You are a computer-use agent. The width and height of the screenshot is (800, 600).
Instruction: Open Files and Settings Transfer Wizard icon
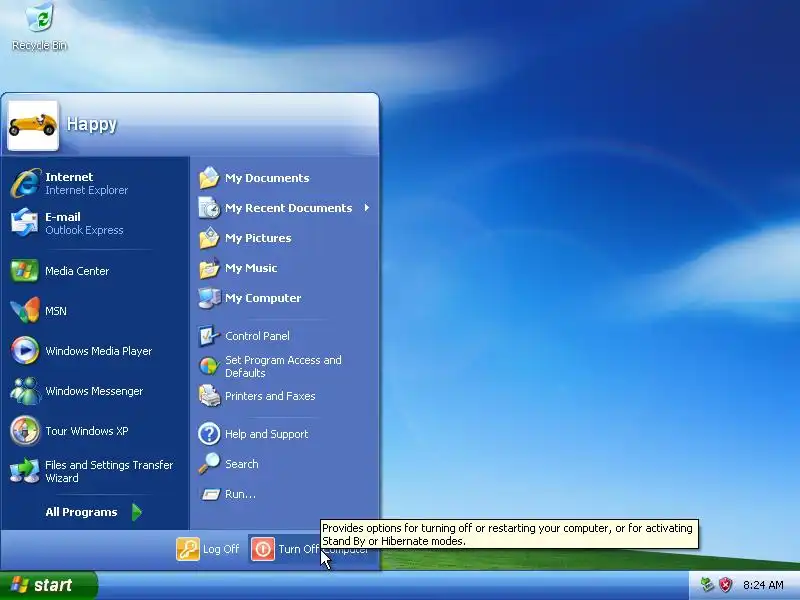click(x=24, y=471)
